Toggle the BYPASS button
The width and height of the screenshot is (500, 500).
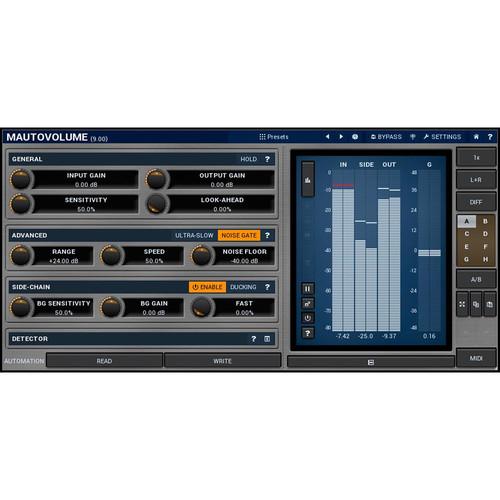pyautogui.click(x=386, y=137)
